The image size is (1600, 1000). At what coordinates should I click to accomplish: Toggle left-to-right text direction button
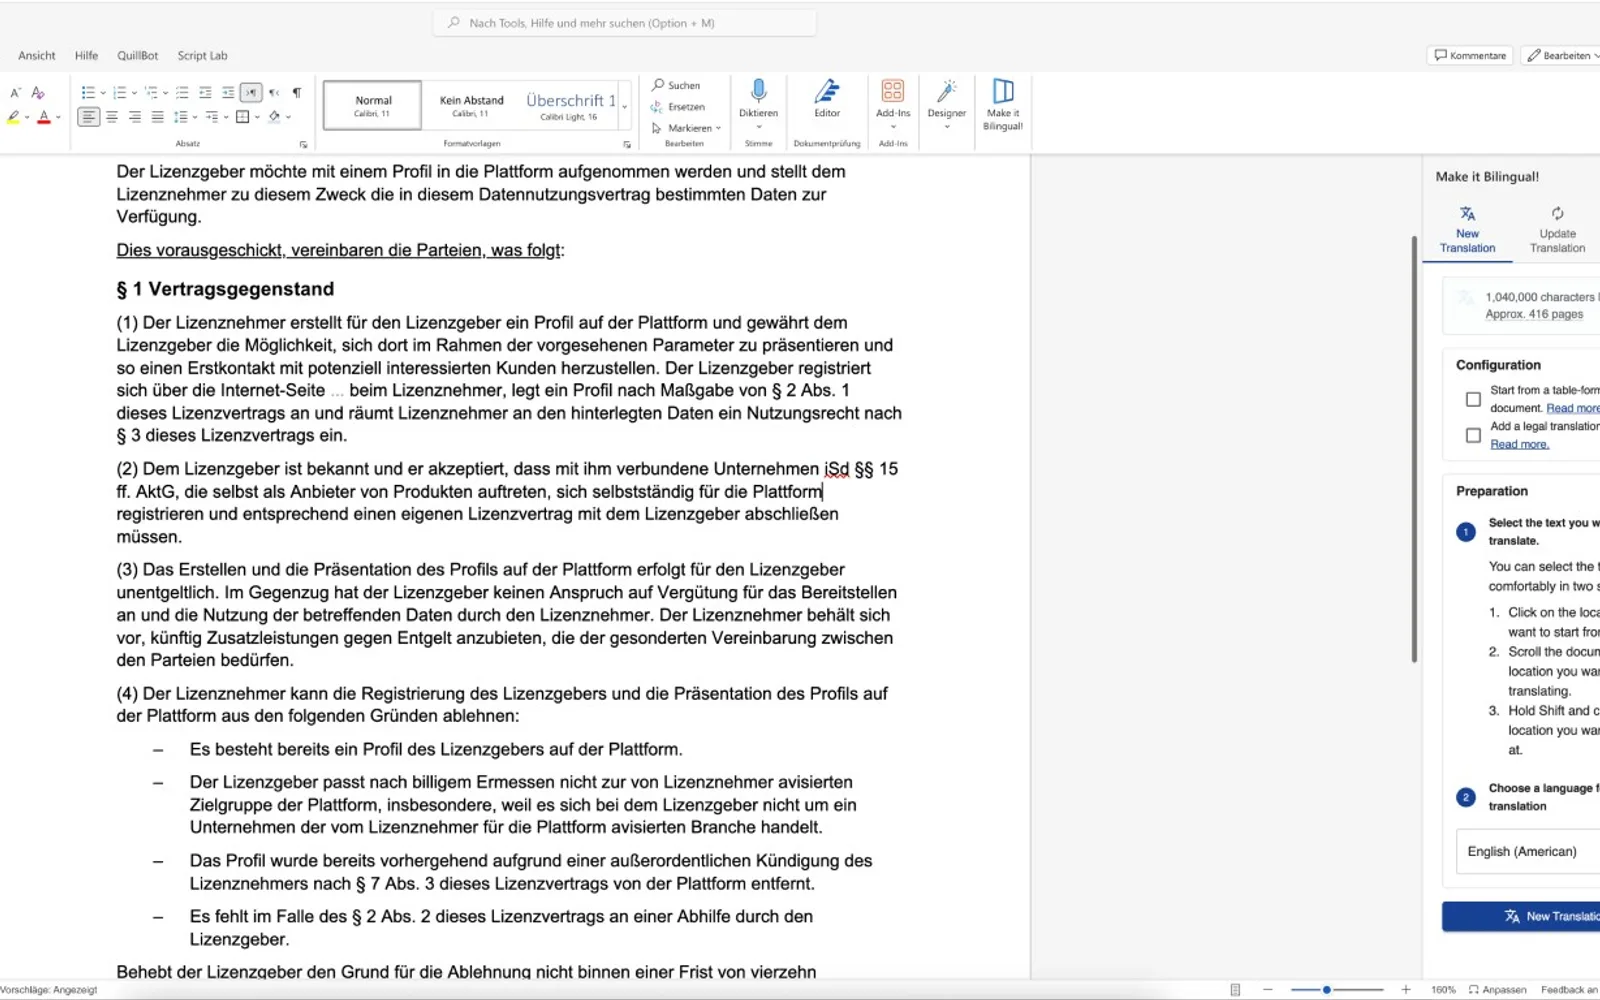(251, 92)
